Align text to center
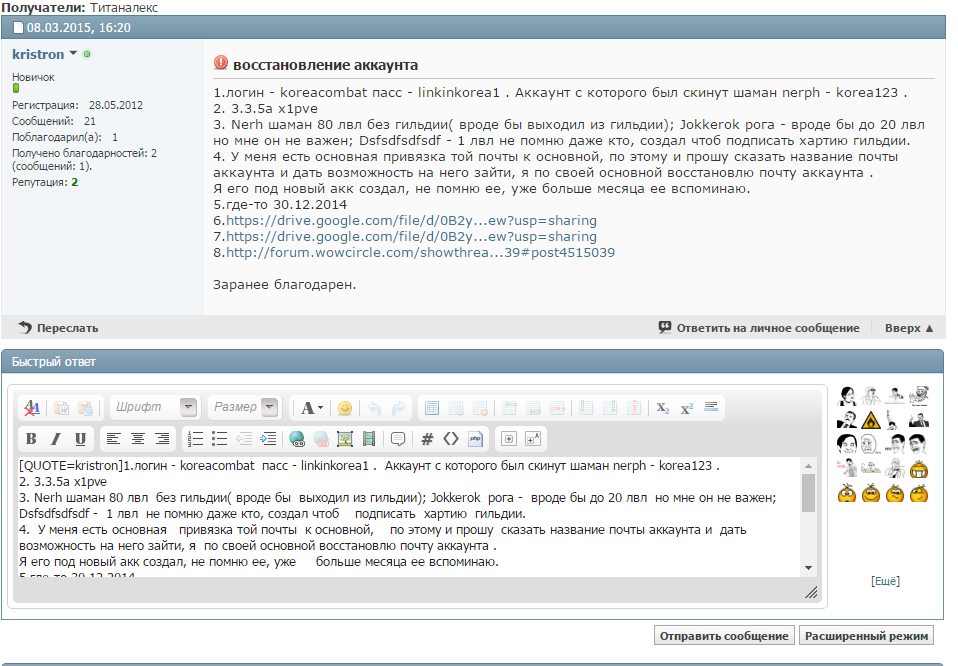This screenshot has height=666, width=958. click(x=137, y=438)
